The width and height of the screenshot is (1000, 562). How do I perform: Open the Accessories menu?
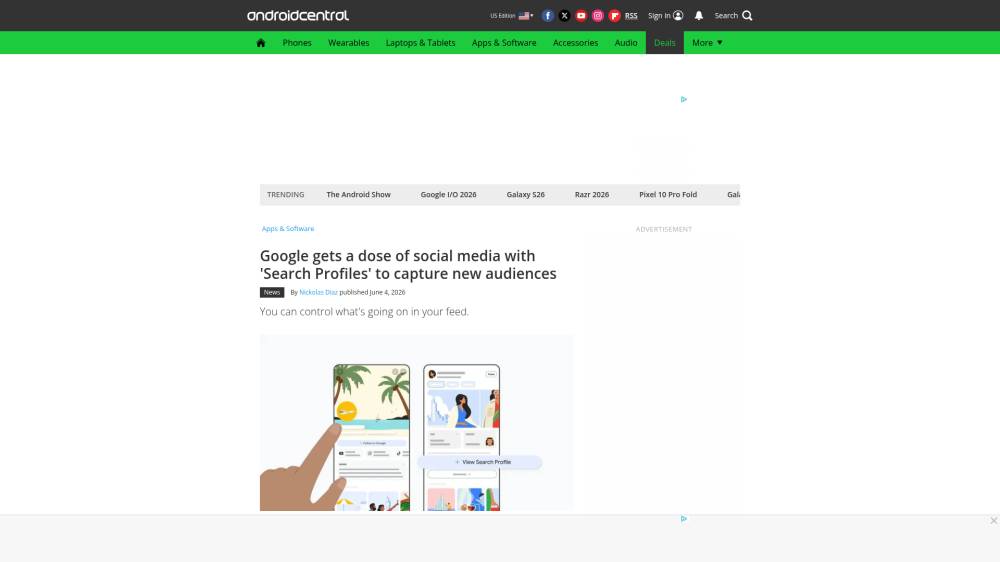[575, 43]
